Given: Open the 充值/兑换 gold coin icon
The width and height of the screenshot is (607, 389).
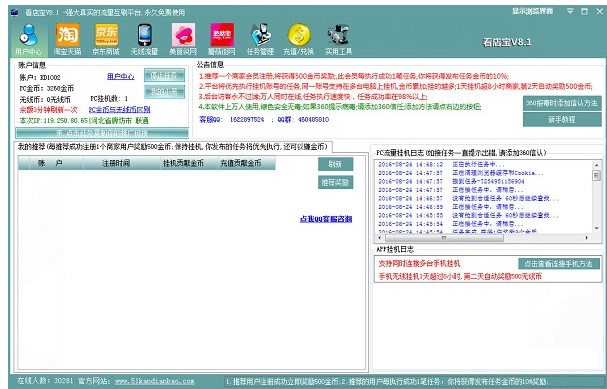Looking at the screenshot, I should tap(298, 39).
